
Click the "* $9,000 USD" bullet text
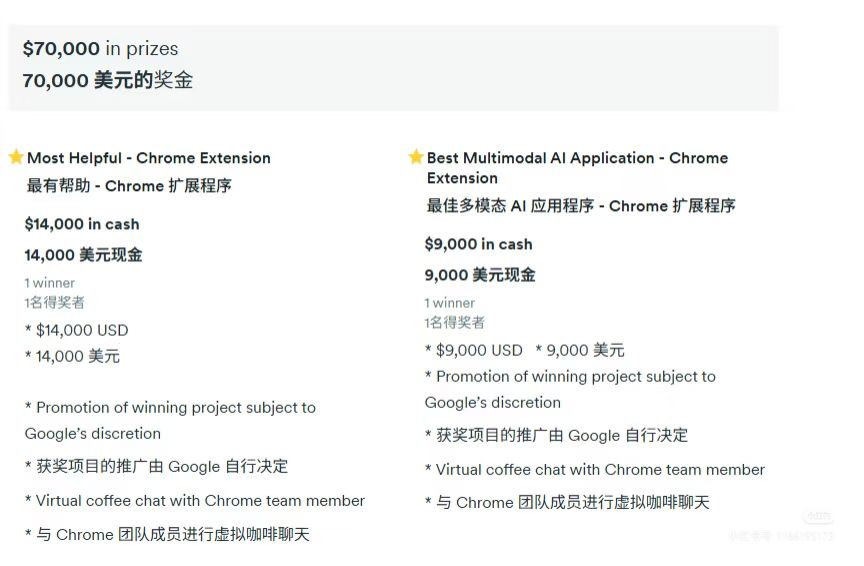(x=474, y=350)
